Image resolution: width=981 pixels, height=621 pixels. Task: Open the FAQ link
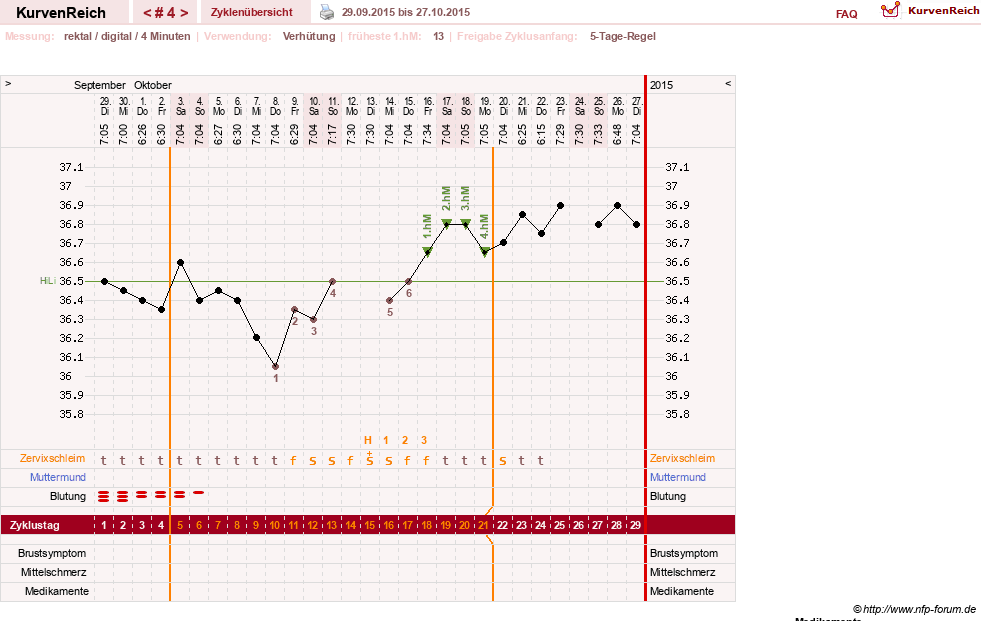(846, 14)
